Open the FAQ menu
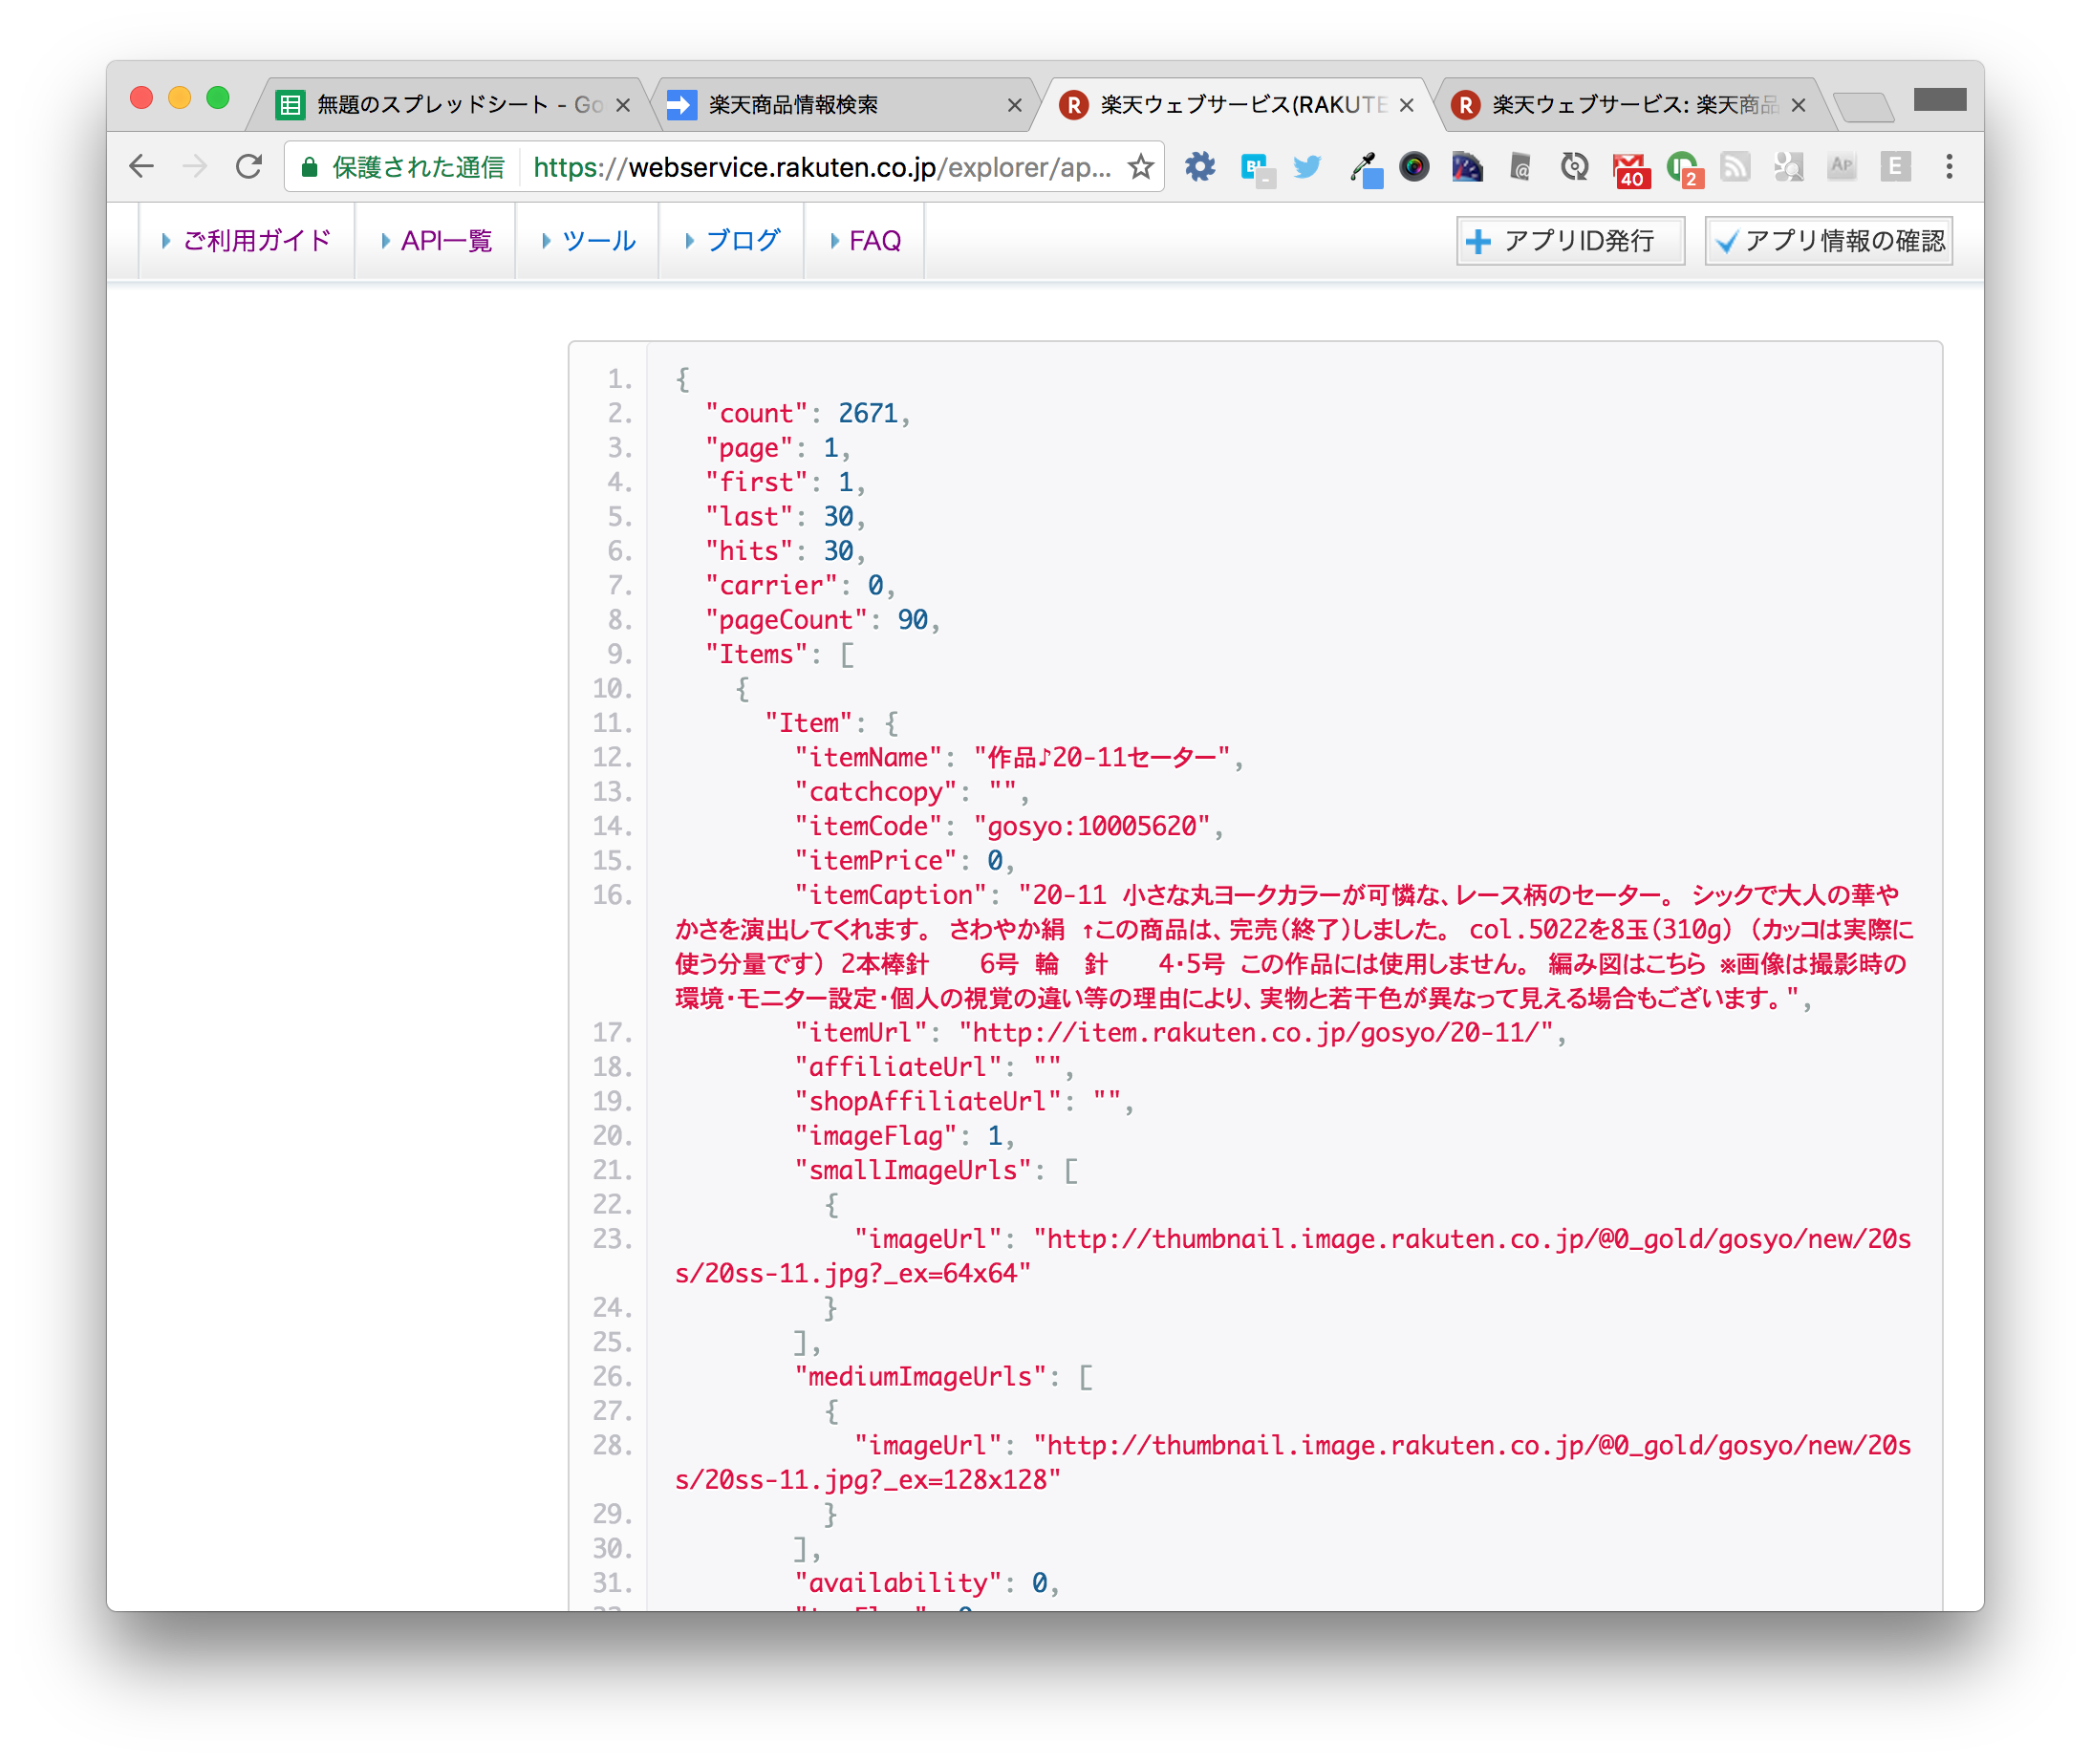 865,241
